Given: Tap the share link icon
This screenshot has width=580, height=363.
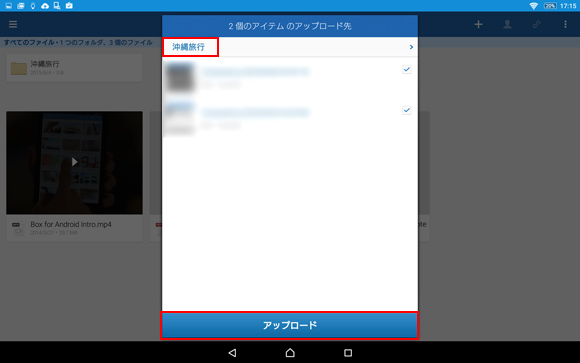Looking at the screenshot, I should pyautogui.click(x=536, y=24).
